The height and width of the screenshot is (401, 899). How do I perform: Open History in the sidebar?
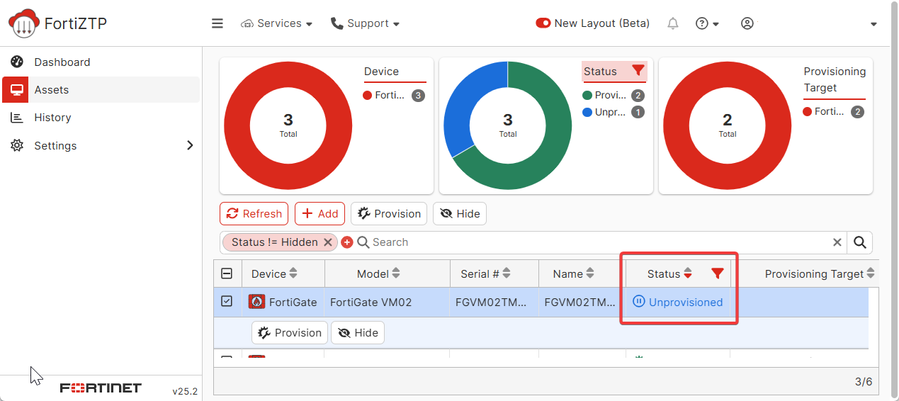coord(52,118)
